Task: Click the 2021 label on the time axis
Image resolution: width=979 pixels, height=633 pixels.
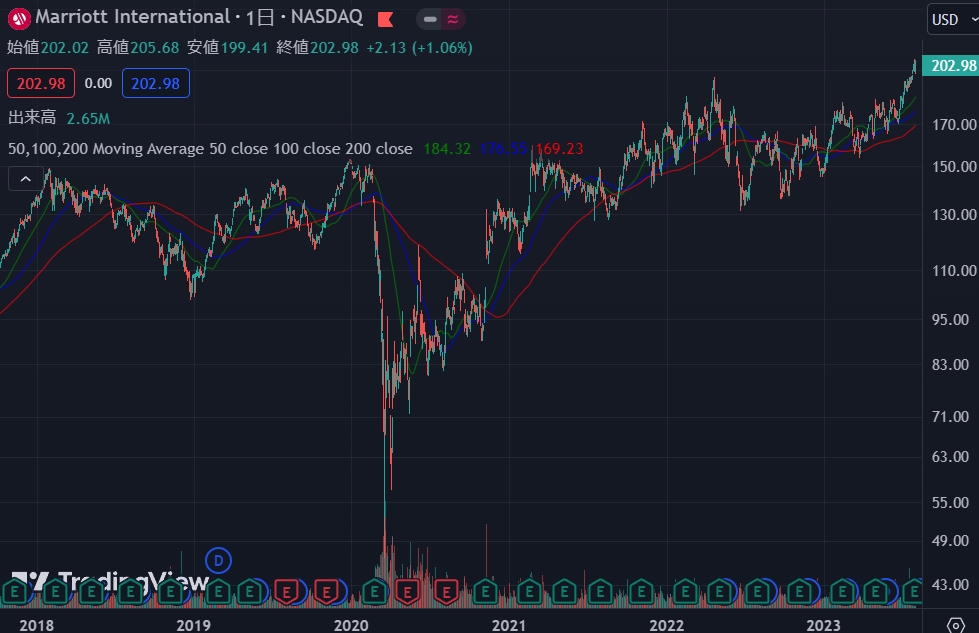Action: [509, 626]
